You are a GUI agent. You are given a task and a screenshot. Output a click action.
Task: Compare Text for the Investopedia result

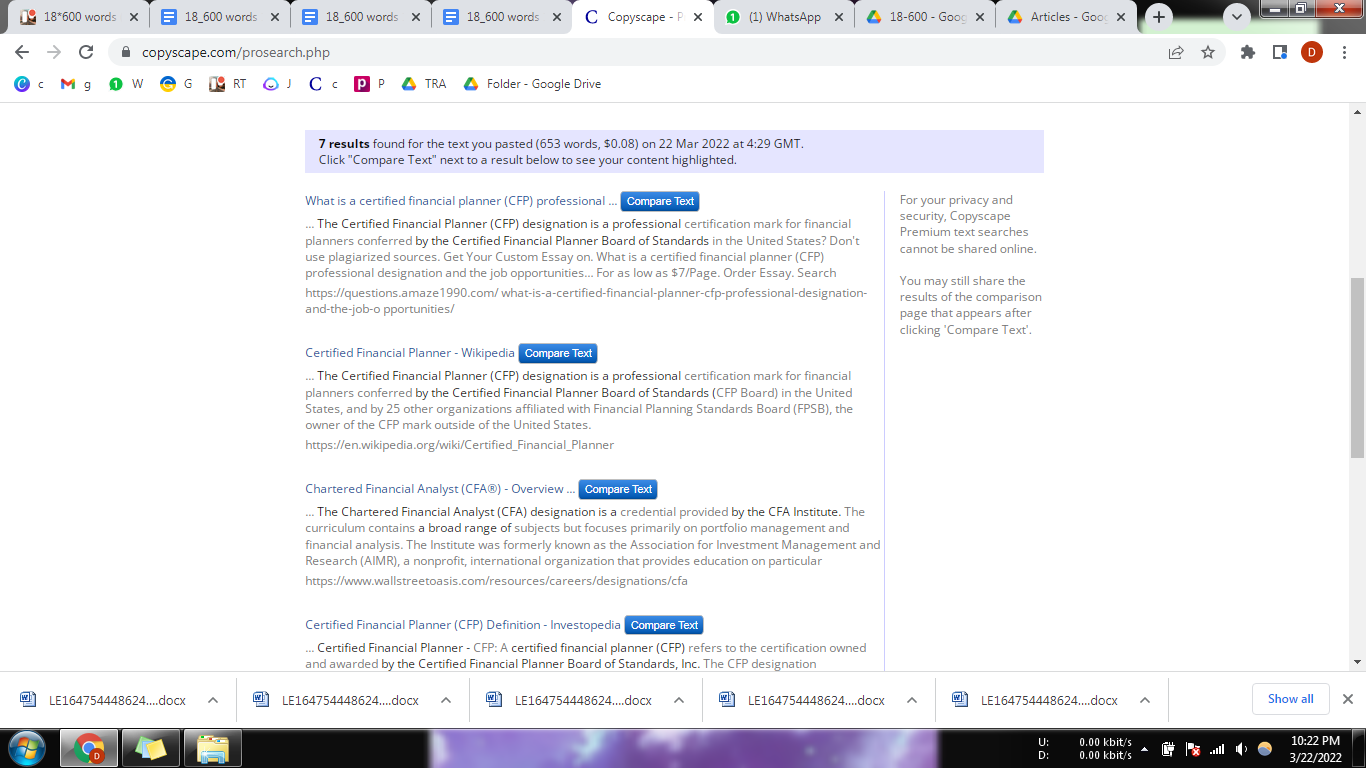click(664, 625)
